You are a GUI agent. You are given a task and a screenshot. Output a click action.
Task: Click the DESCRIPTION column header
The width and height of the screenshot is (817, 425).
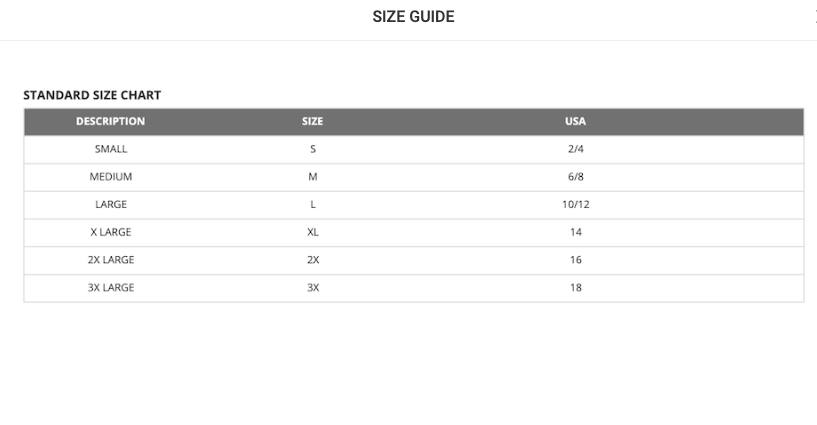111,122
